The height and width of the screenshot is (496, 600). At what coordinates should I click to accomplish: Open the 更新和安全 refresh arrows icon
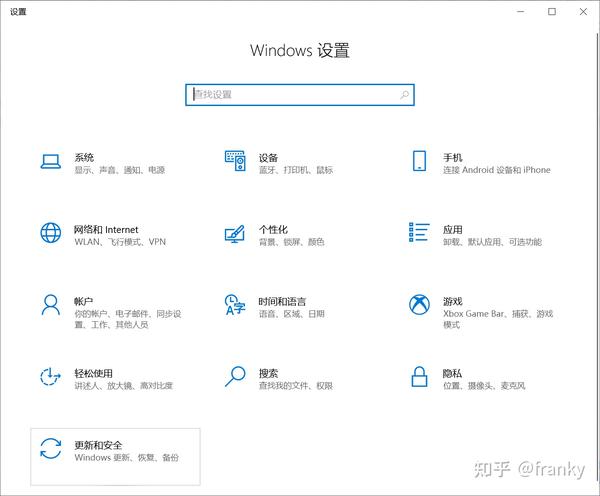51,449
